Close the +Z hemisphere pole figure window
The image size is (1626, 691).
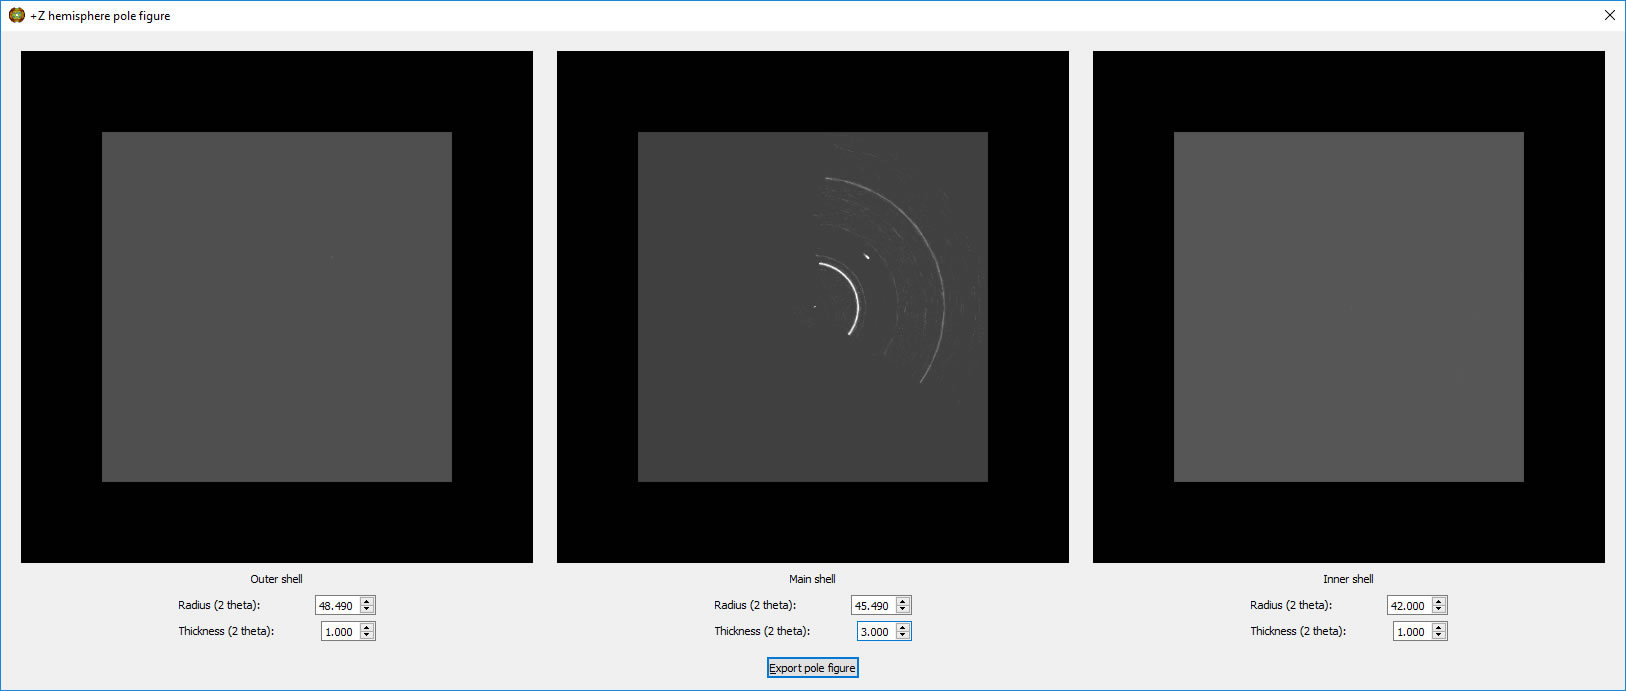(1609, 15)
